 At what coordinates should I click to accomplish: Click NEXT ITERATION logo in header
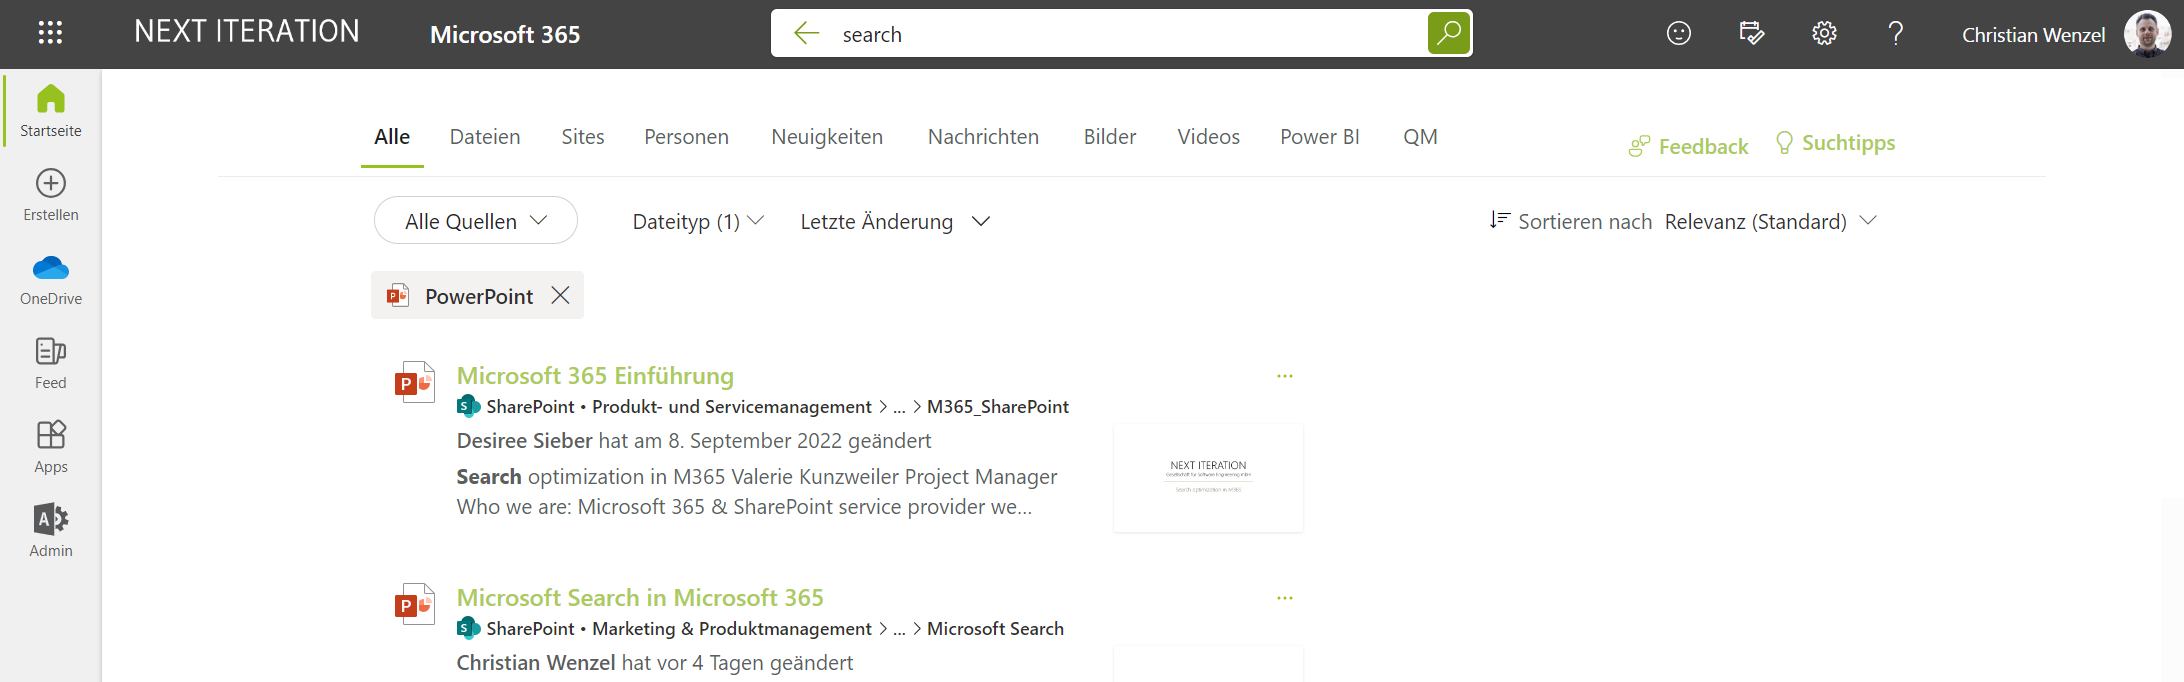(247, 32)
